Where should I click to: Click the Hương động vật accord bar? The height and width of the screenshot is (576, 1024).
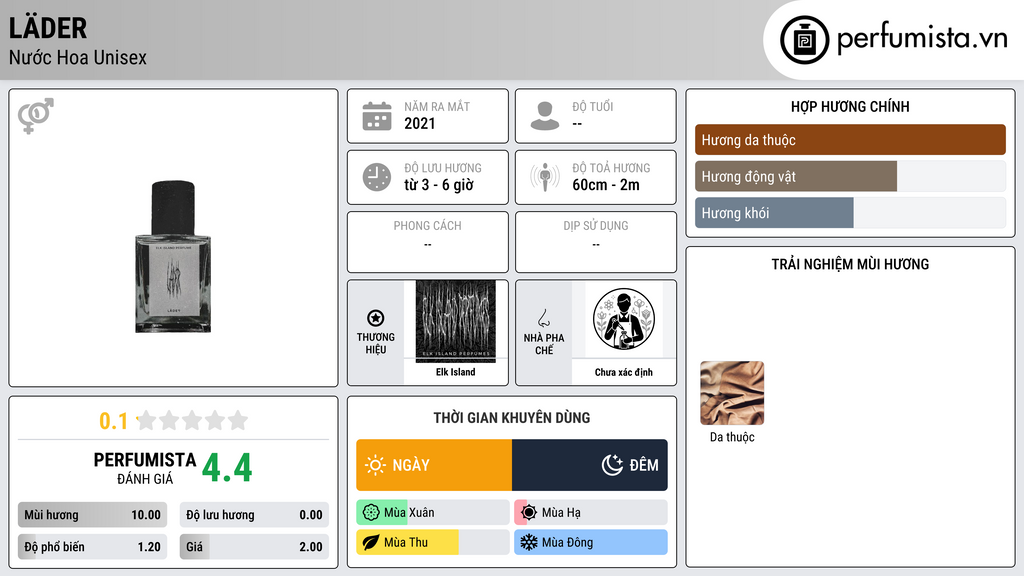click(x=850, y=176)
